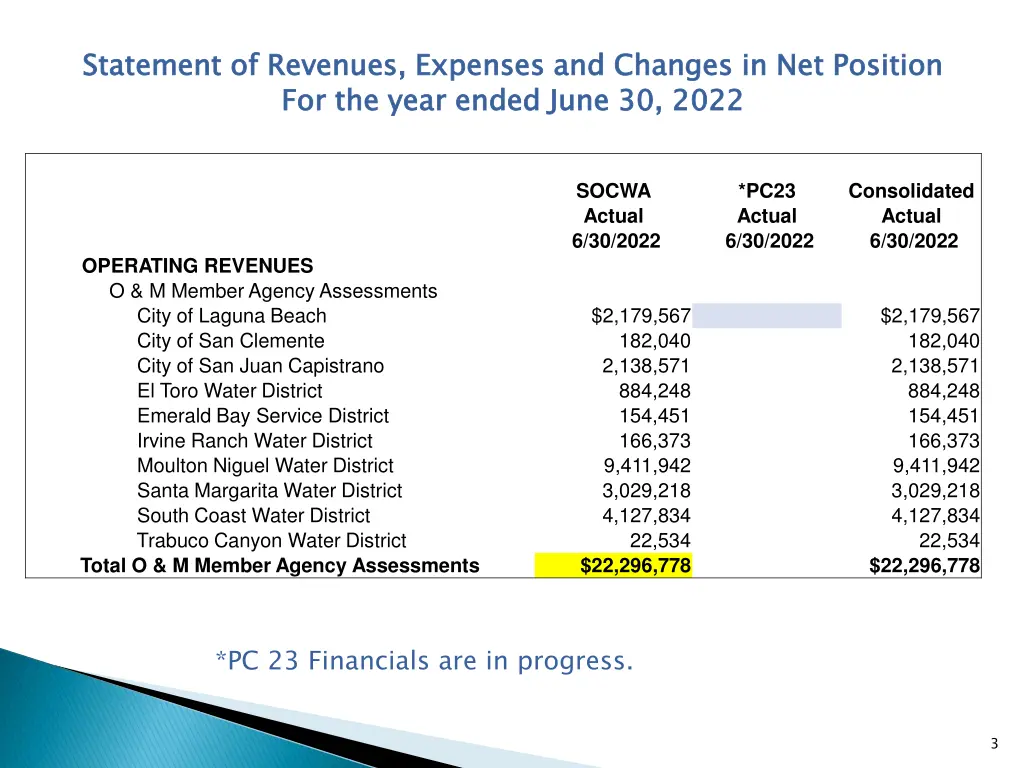
Task: Select the 'City of San Juan Capistrano' label
Action: (x=260, y=366)
